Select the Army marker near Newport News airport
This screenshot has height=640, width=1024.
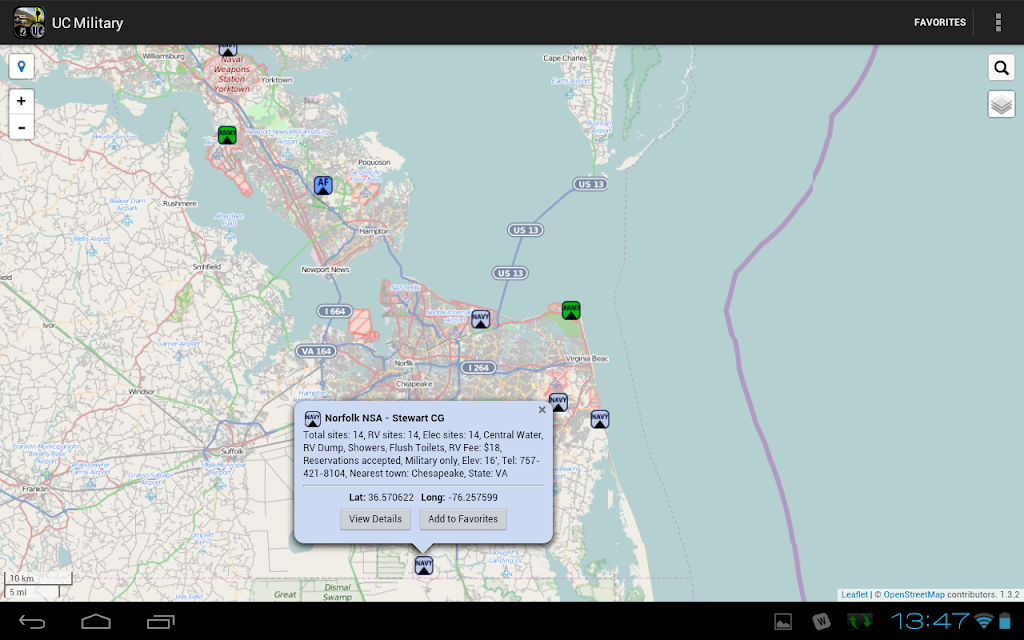[227, 135]
